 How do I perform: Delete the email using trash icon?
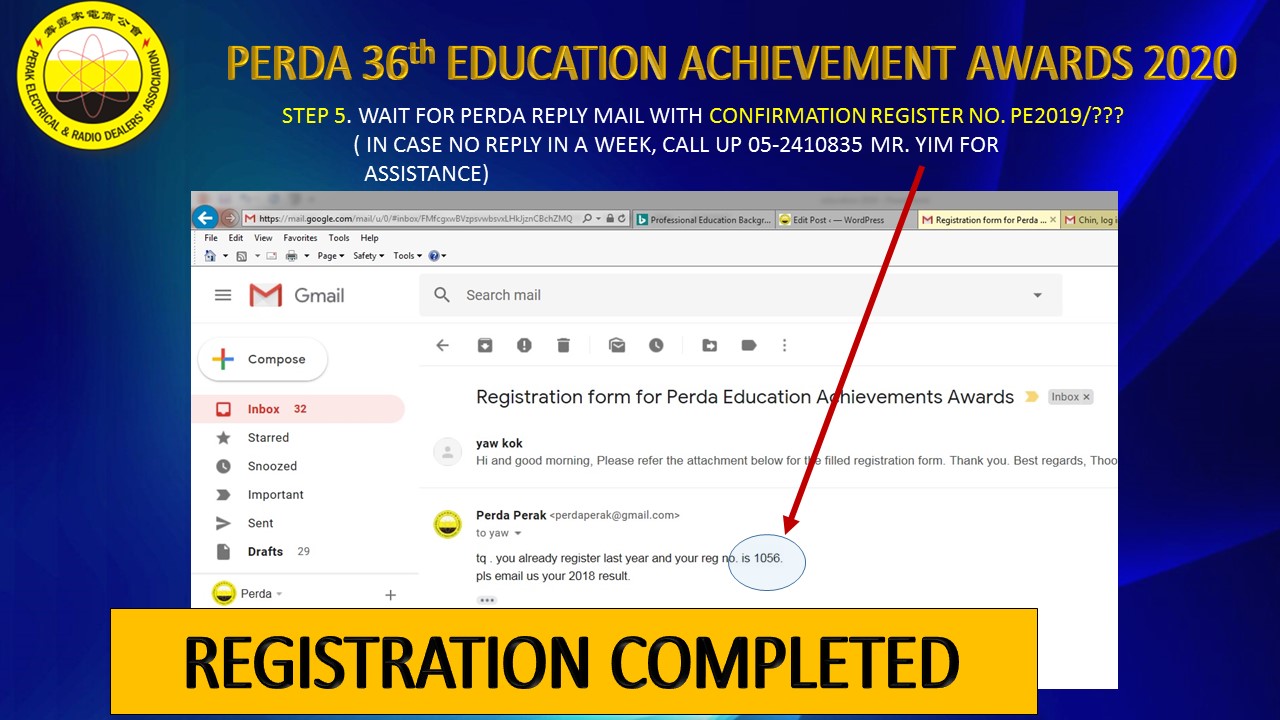click(x=563, y=345)
